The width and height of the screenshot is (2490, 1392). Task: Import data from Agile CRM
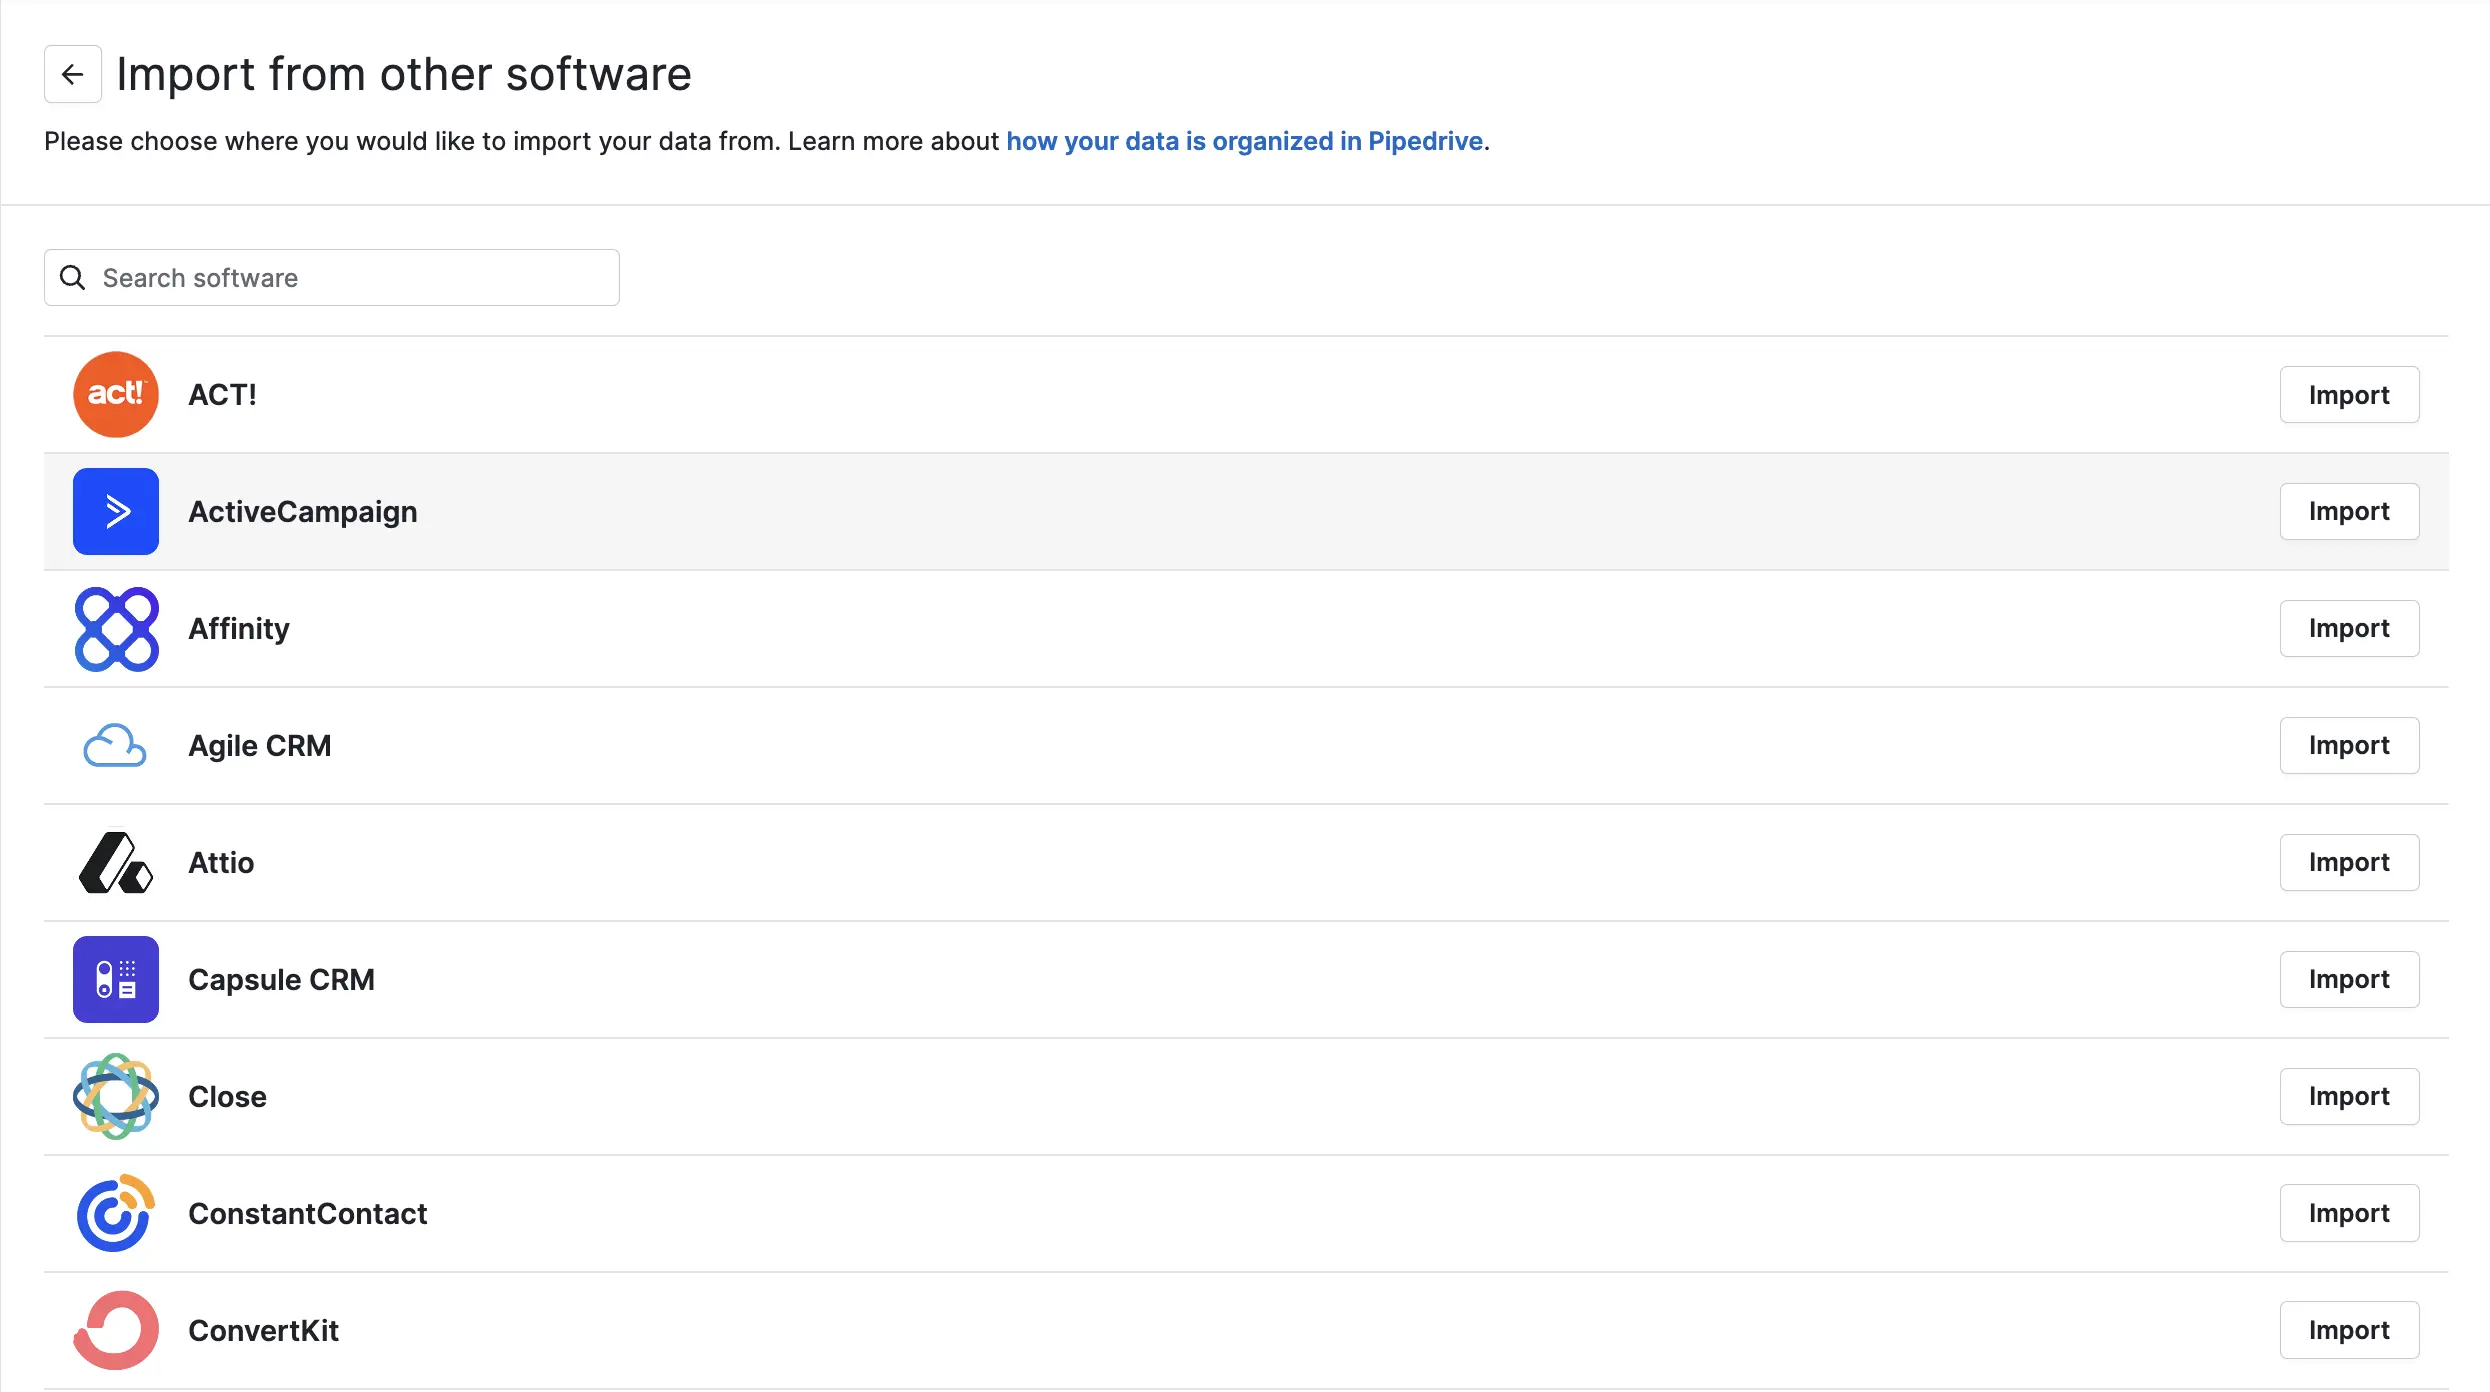[2348, 745]
